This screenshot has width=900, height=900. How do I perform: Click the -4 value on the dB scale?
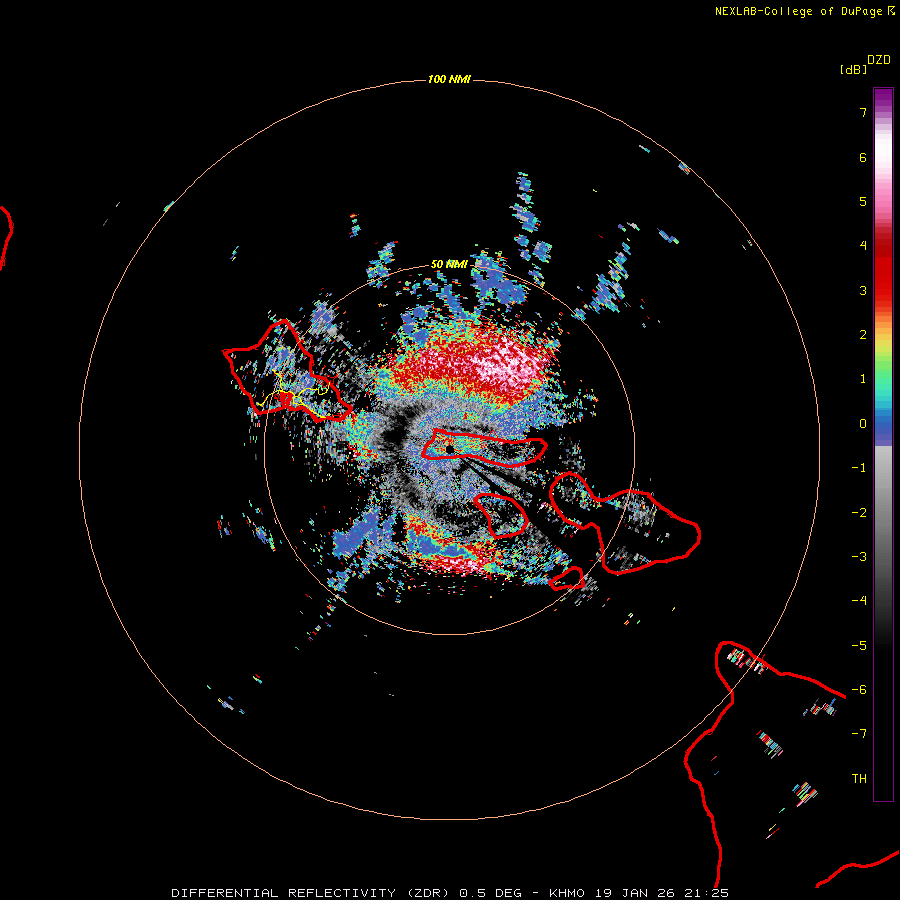pyautogui.click(x=859, y=601)
